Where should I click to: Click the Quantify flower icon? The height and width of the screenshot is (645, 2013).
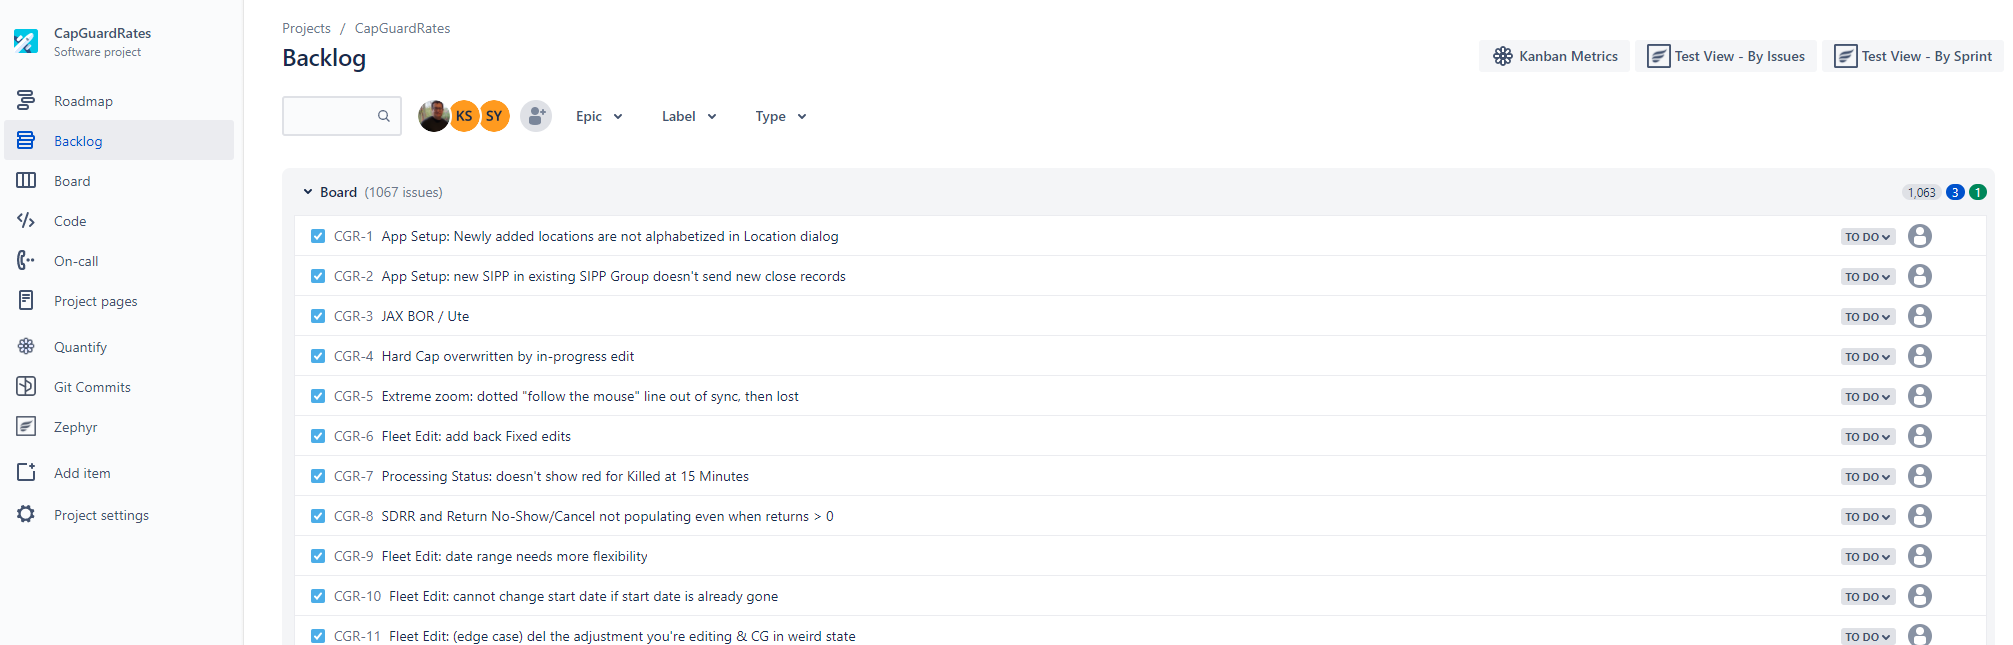coord(26,346)
